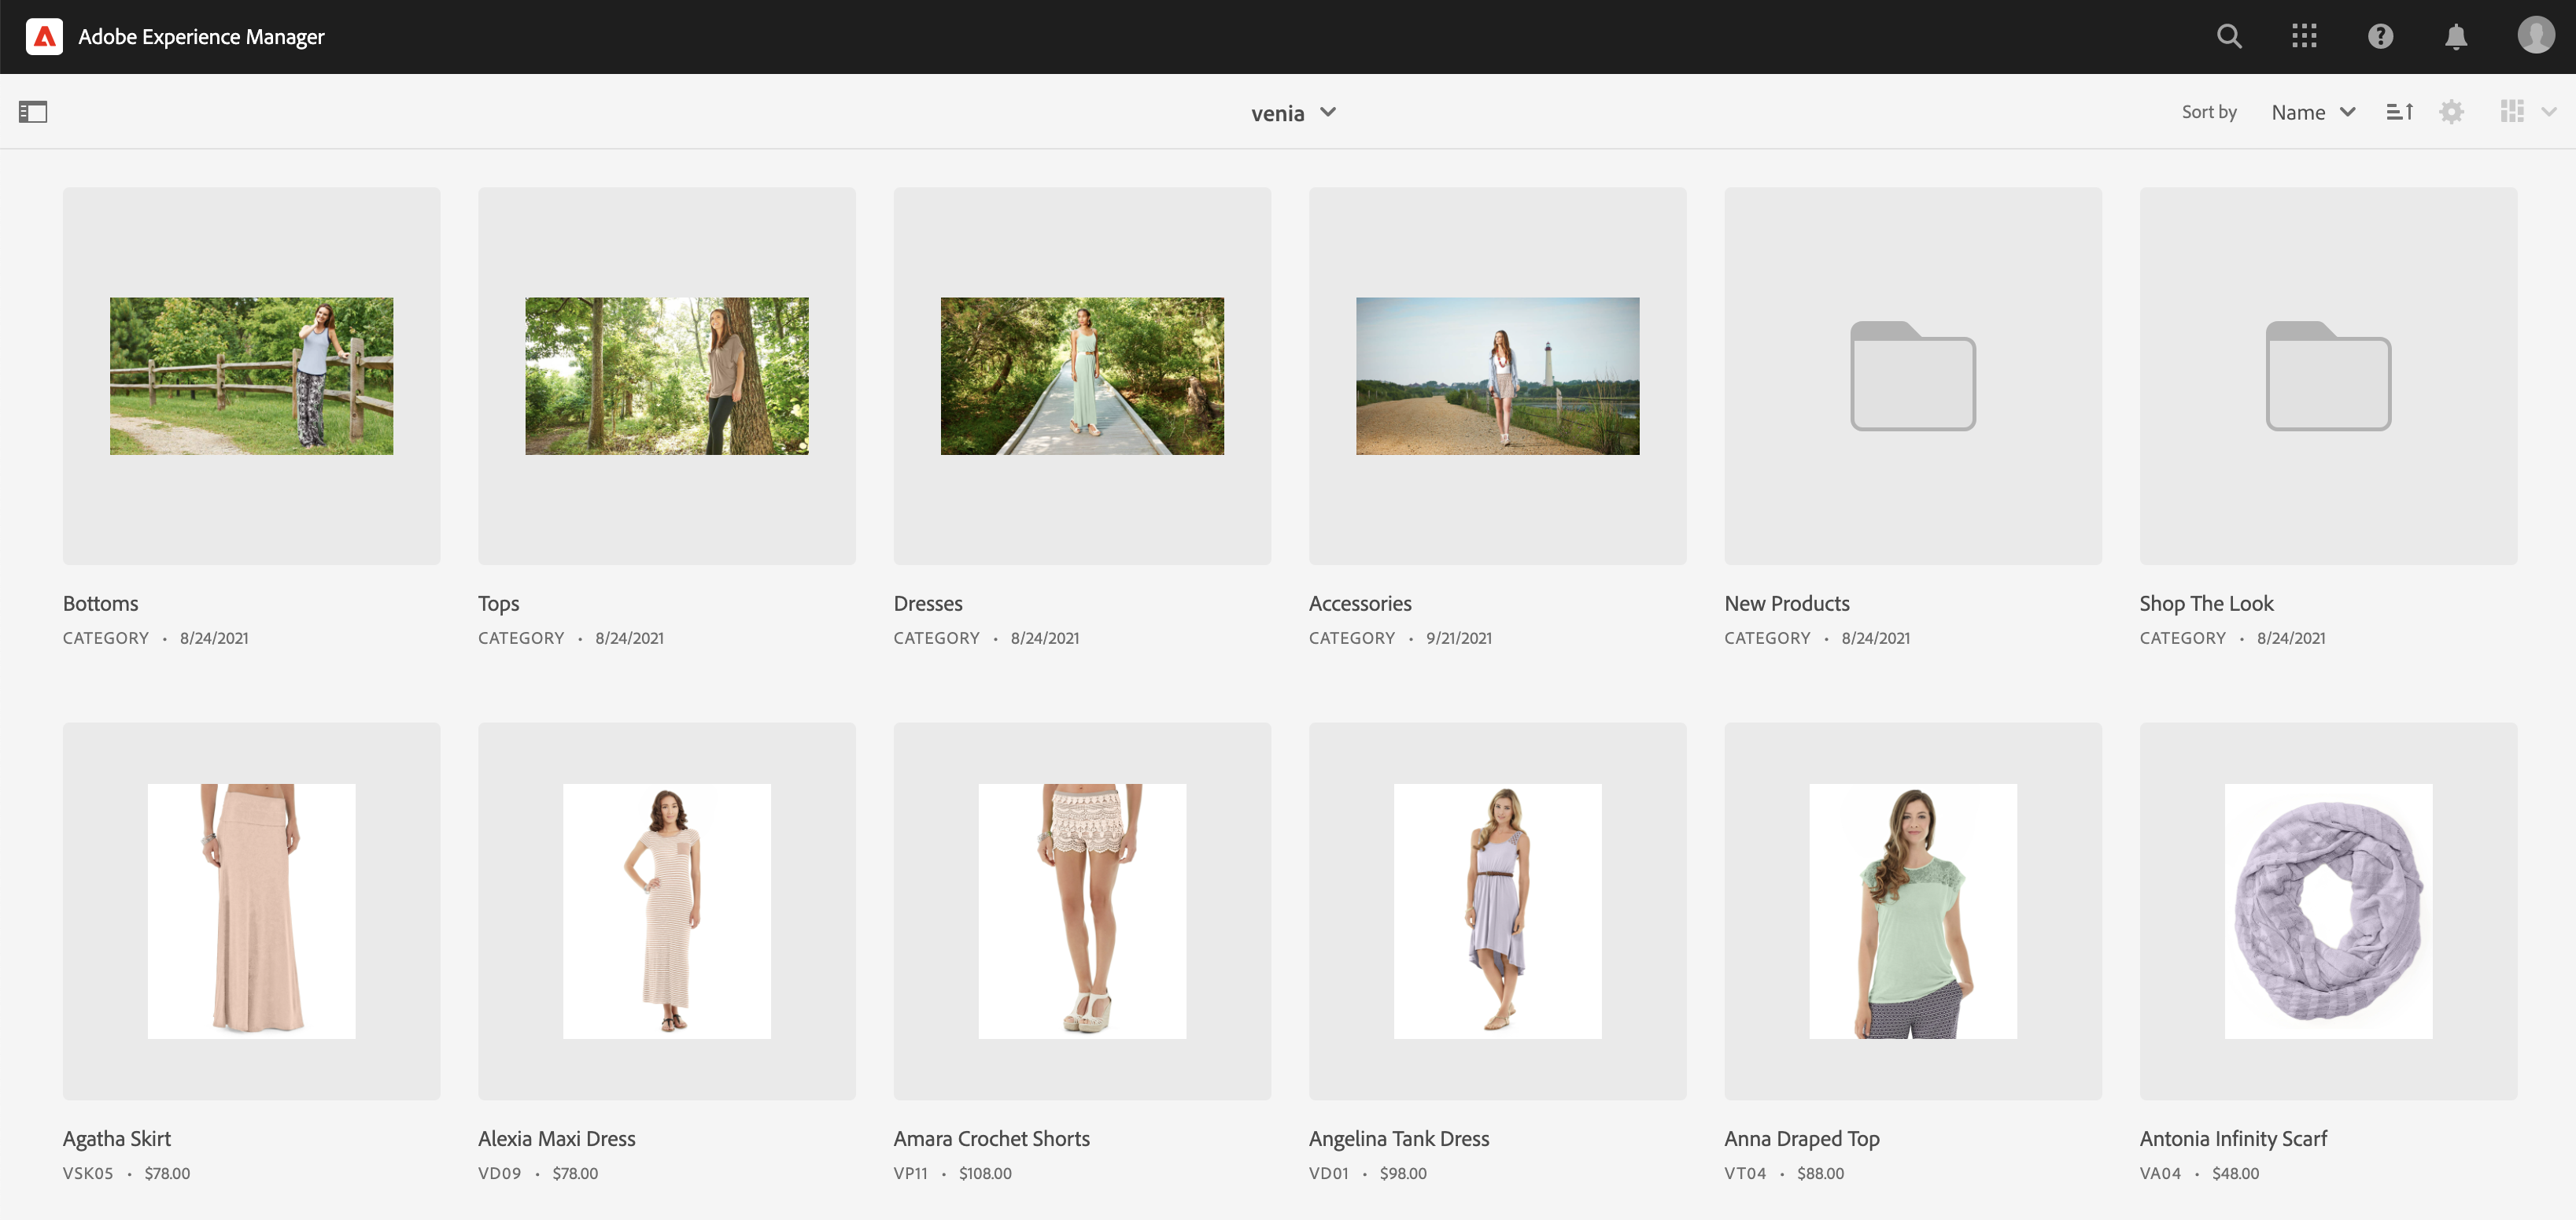Click the Anna Draped Top title
The width and height of the screenshot is (2576, 1220).
click(x=1801, y=1139)
